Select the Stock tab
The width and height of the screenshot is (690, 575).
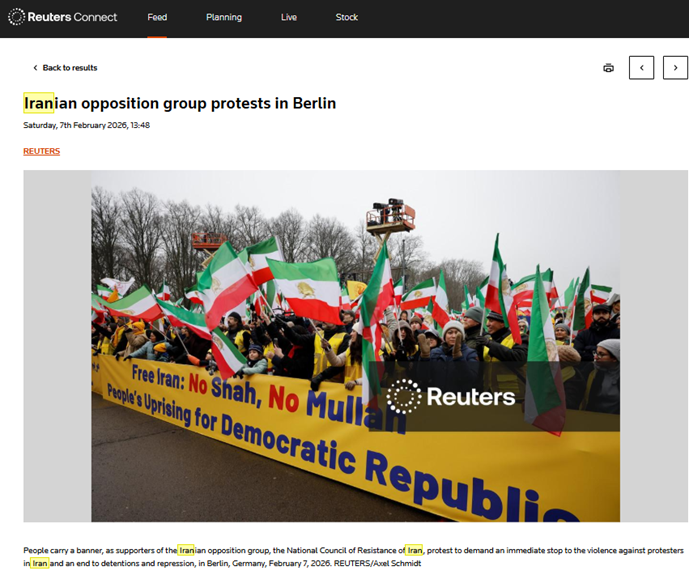tap(347, 17)
